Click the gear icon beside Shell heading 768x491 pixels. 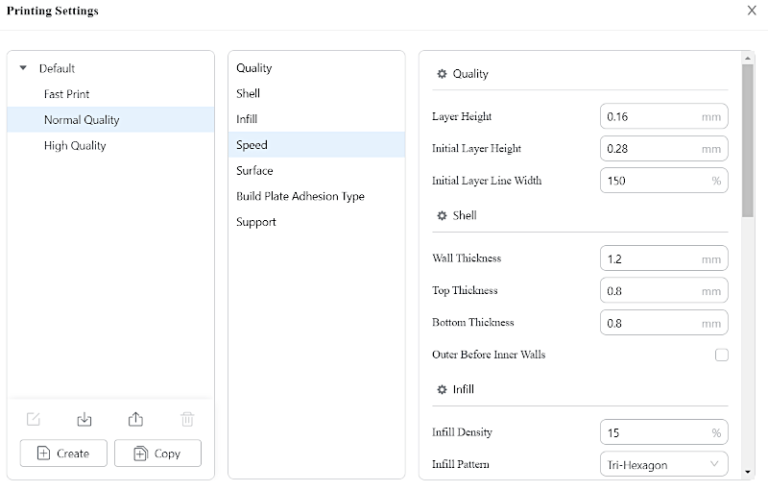(x=442, y=216)
